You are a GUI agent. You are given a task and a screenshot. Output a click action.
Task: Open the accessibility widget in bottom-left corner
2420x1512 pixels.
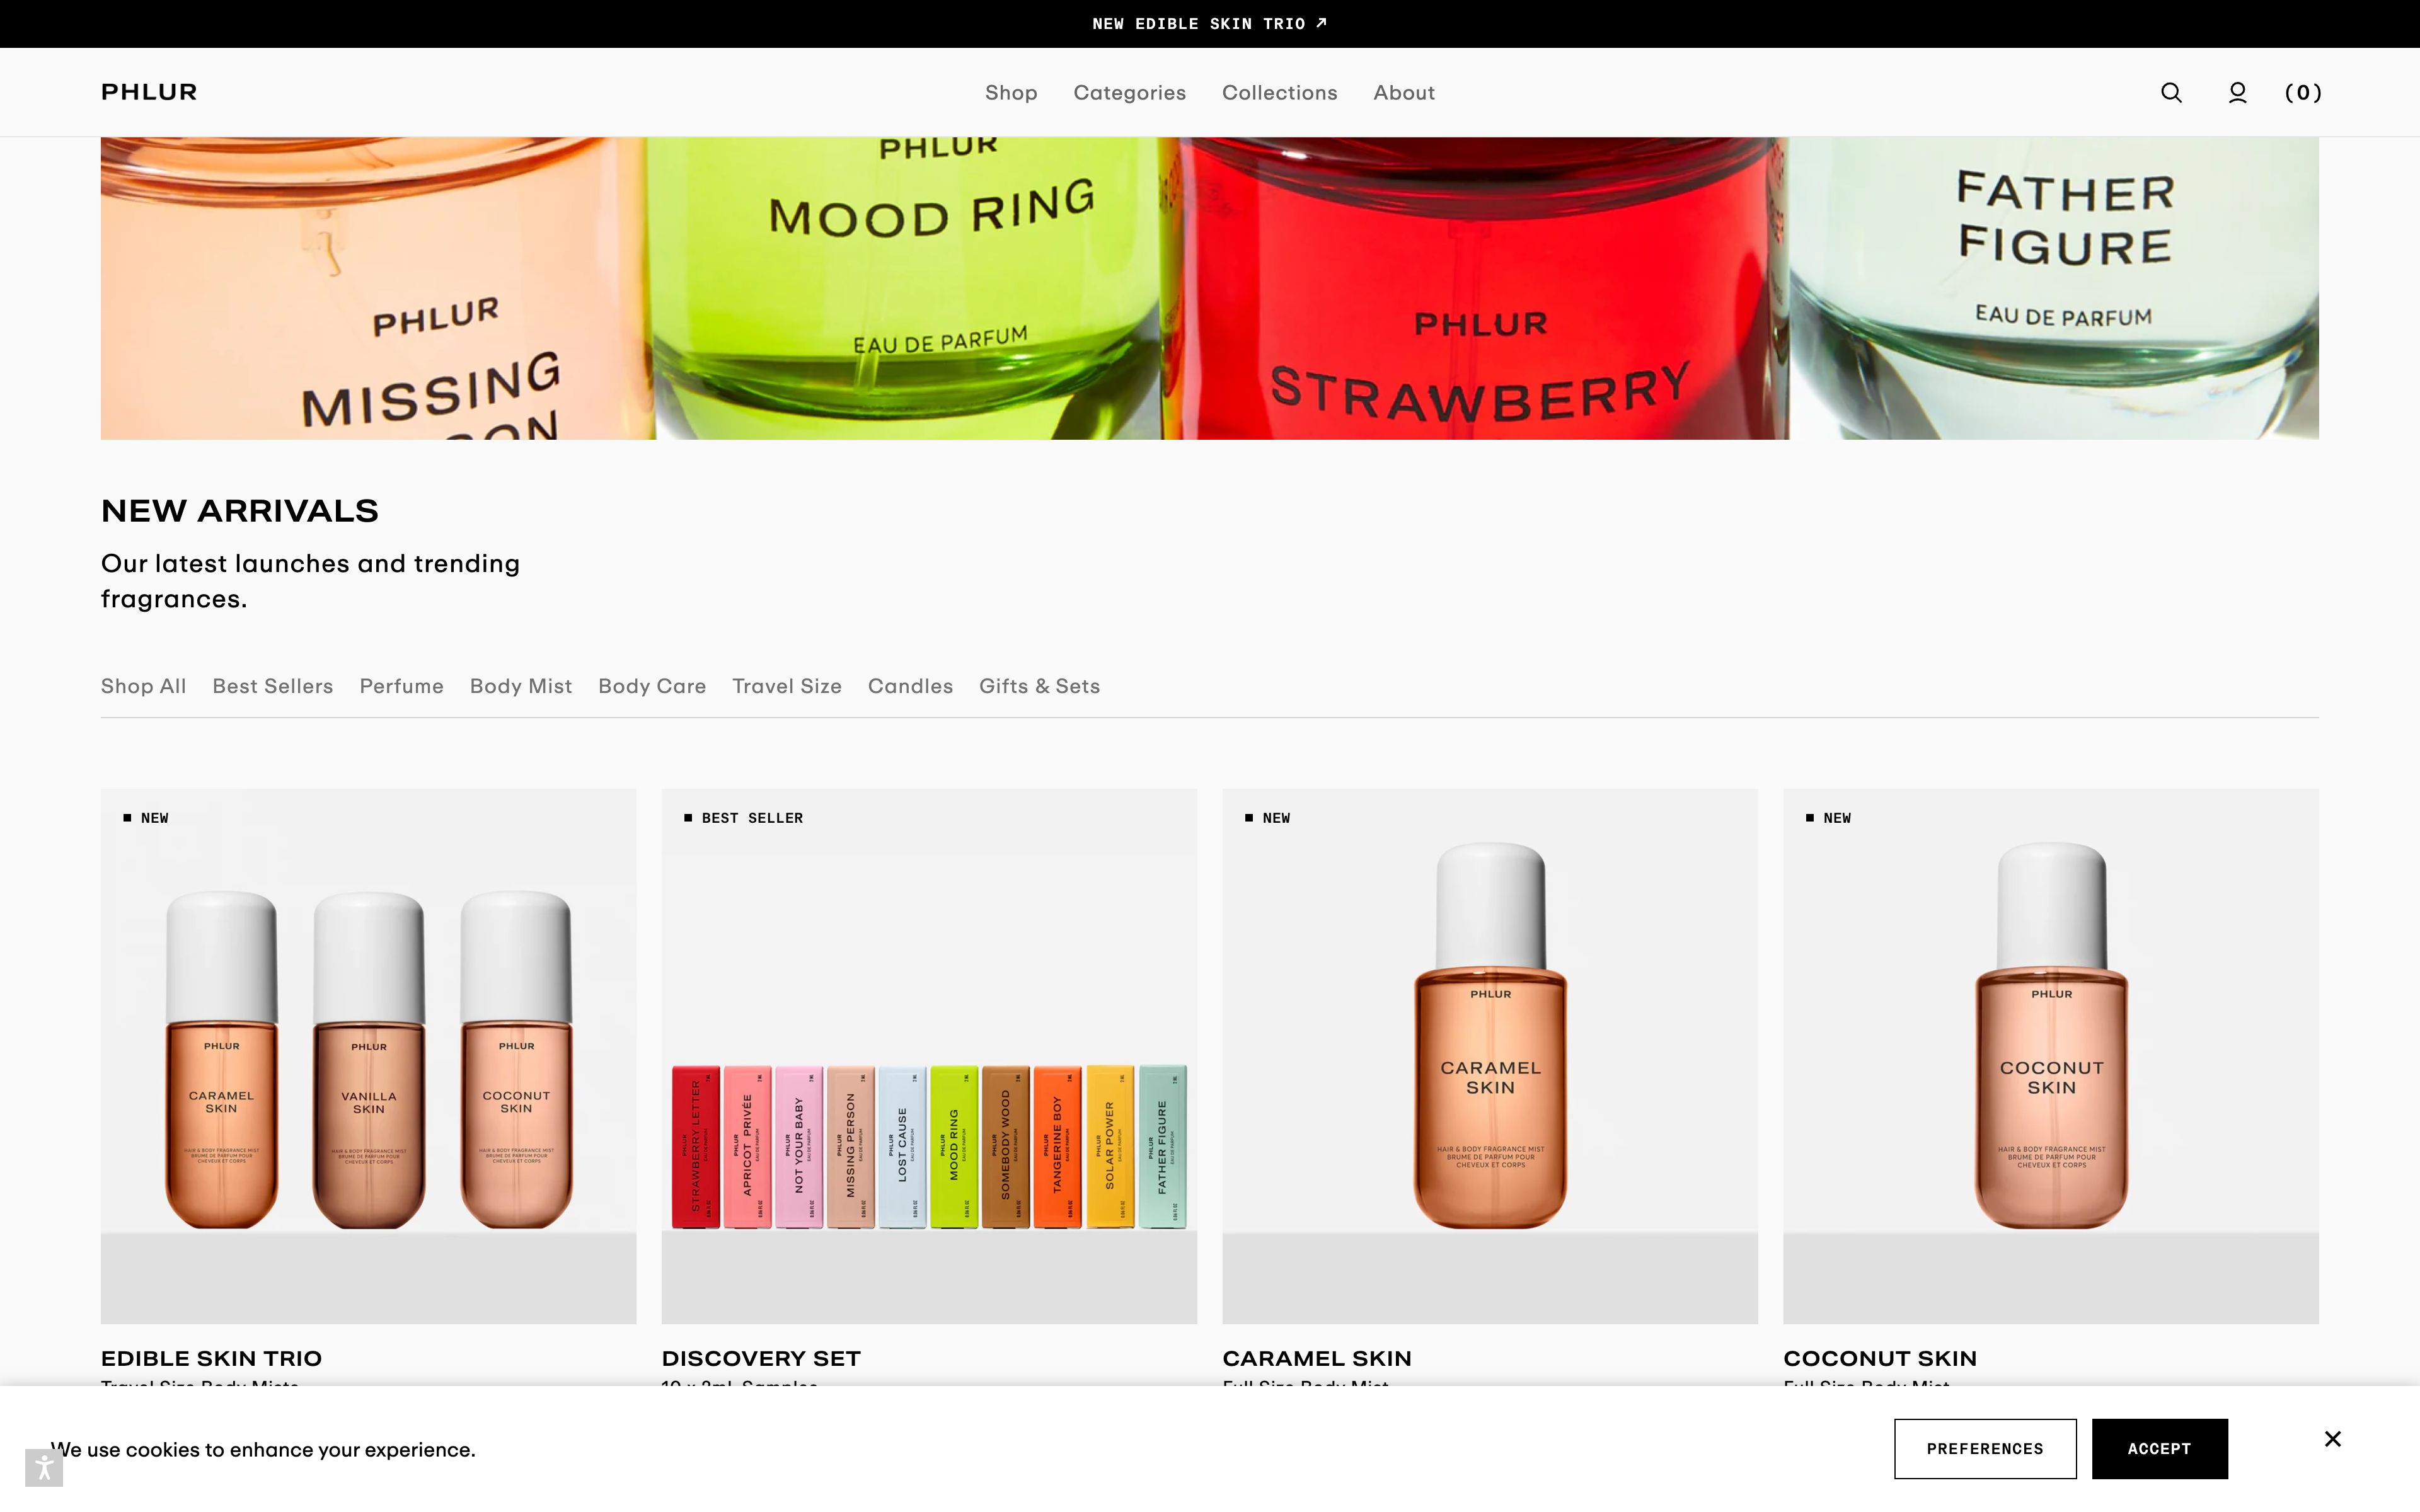(44, 1468)
